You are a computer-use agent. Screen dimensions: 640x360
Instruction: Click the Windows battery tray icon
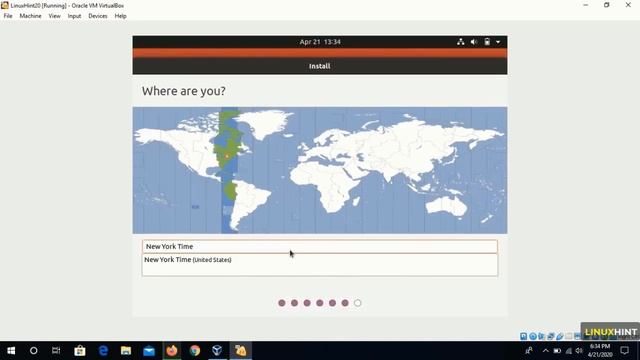[557, 351]
